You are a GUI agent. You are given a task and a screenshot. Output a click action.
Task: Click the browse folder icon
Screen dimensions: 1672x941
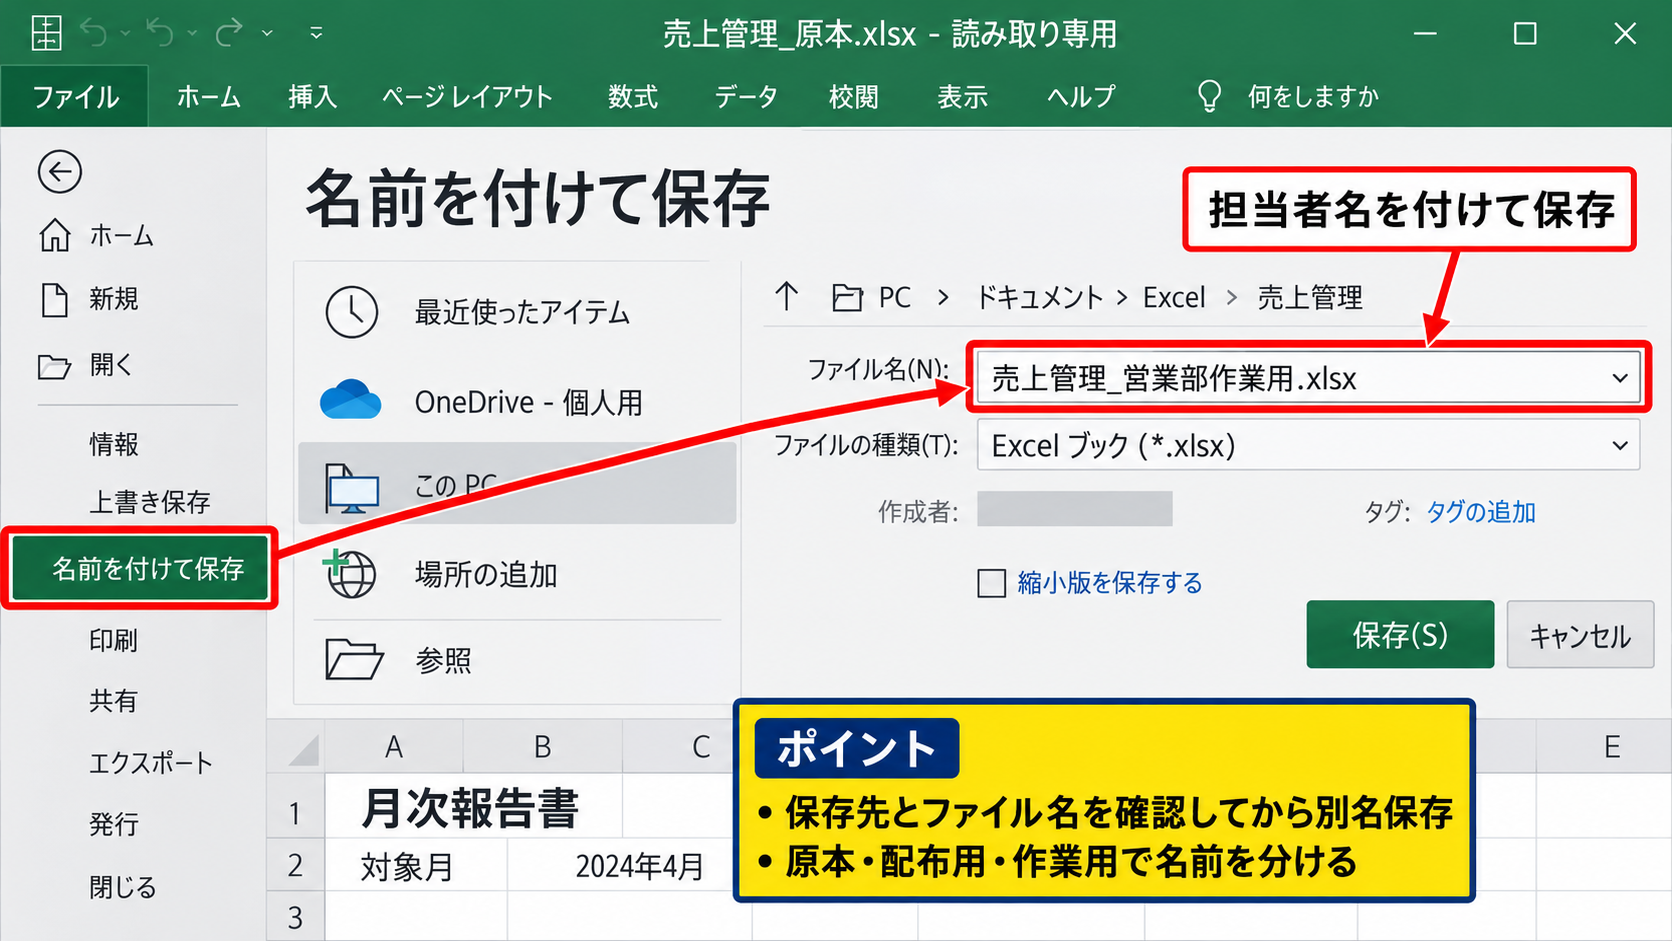tap(354, 659)
